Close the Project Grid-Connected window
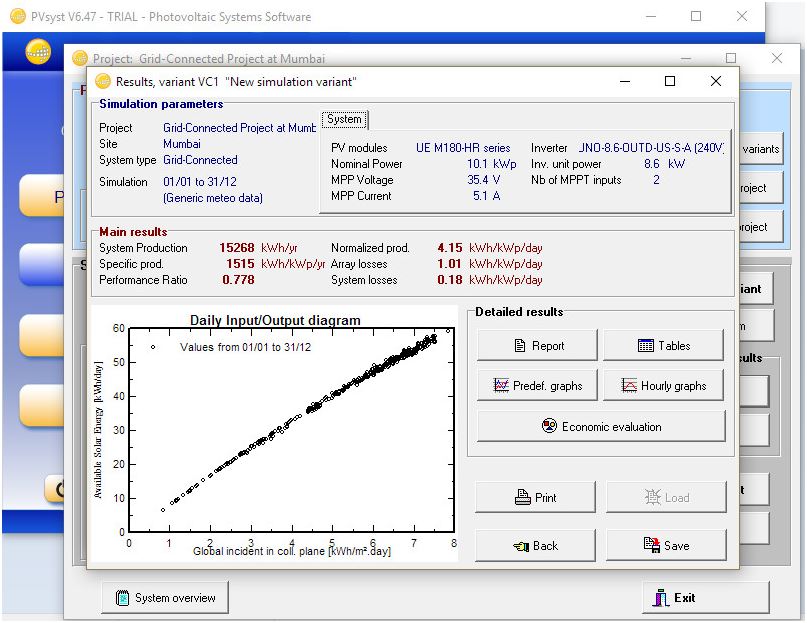807x623 pixels. [776, 58]
